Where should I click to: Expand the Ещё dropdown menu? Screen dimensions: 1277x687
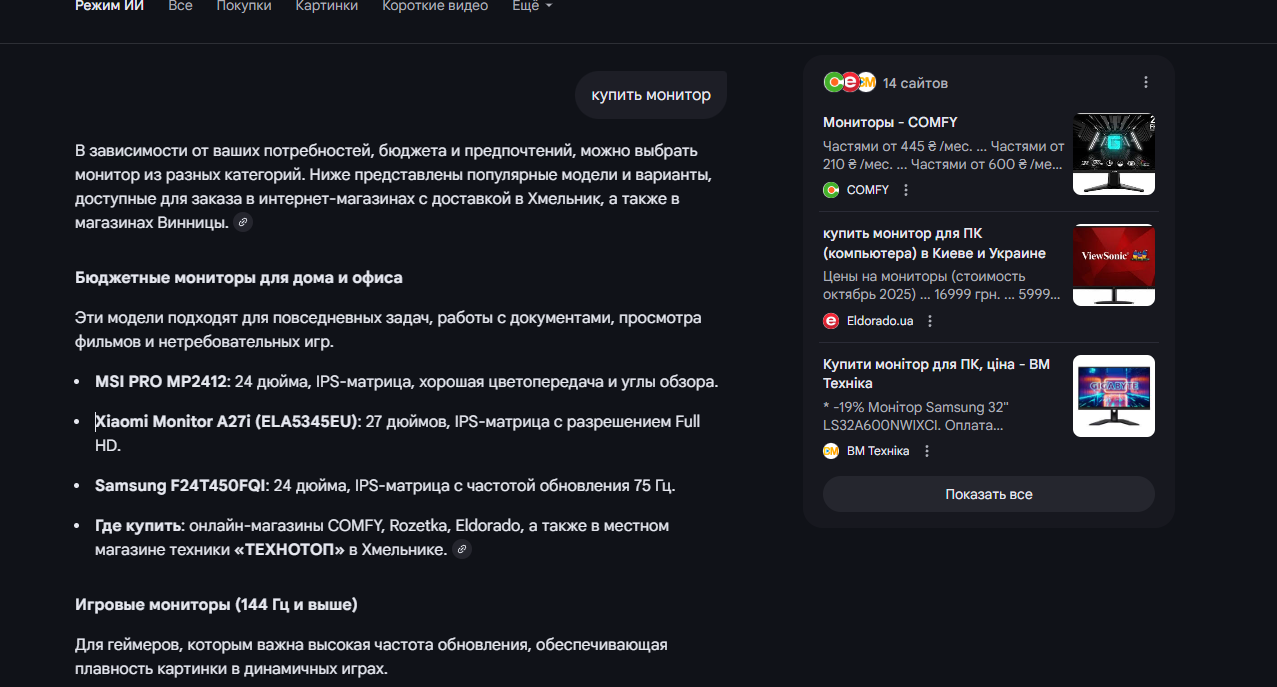532,6
